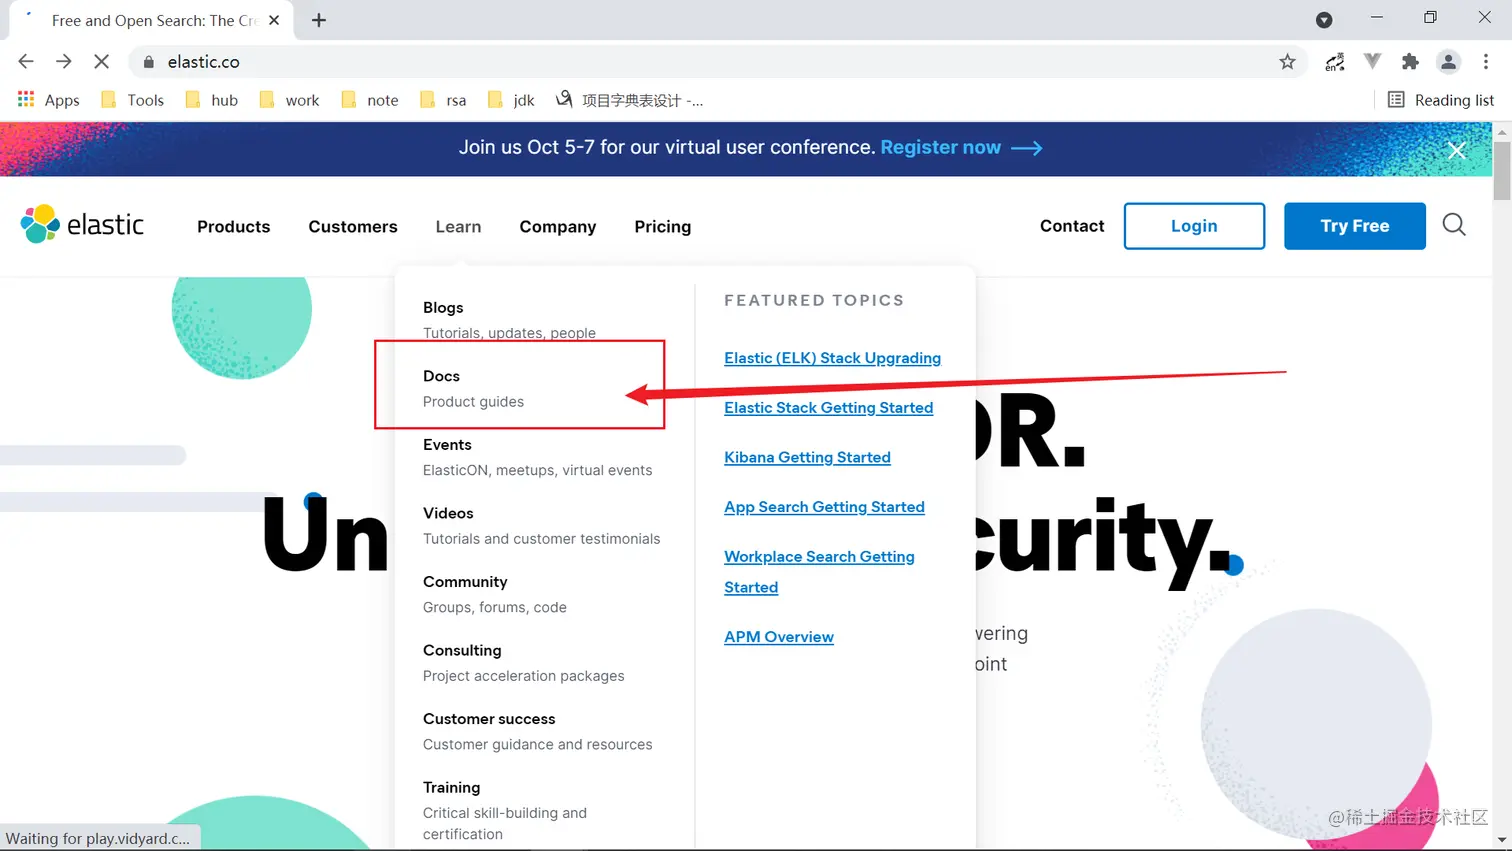
Task: Open the Customers menu
Action: point(353,226)
